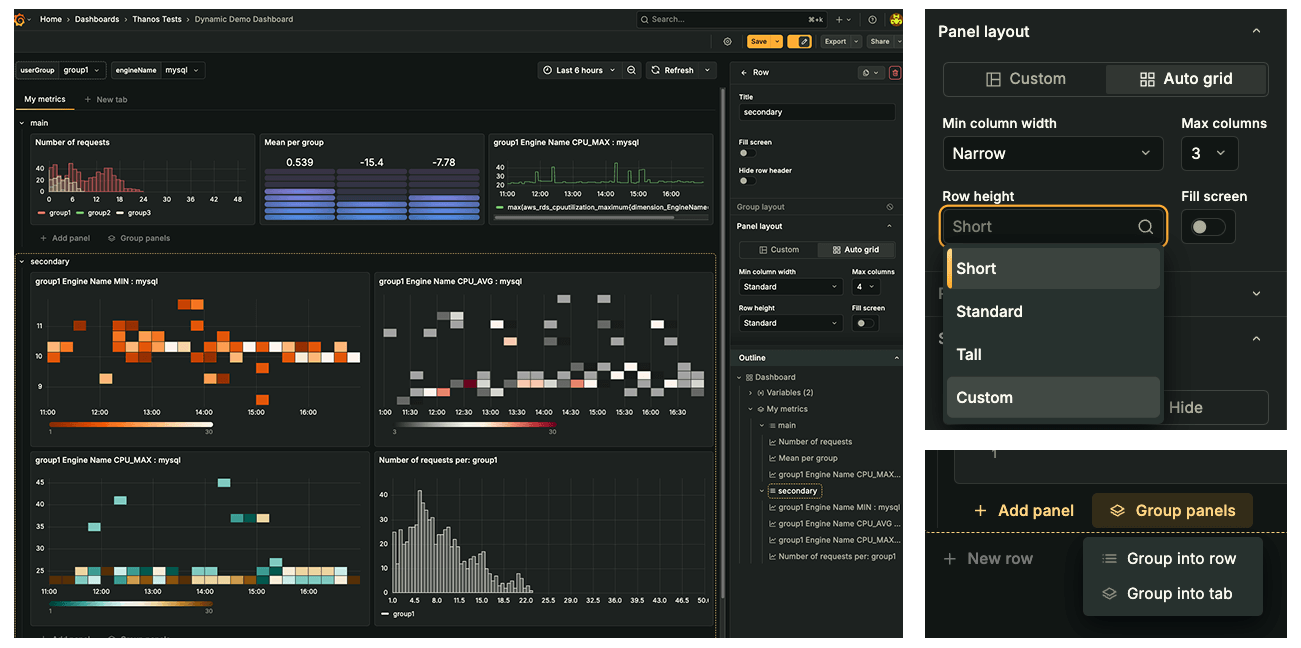Click the help question mark icon
This screenshot has height=648, width=1301.
[872, 19]
